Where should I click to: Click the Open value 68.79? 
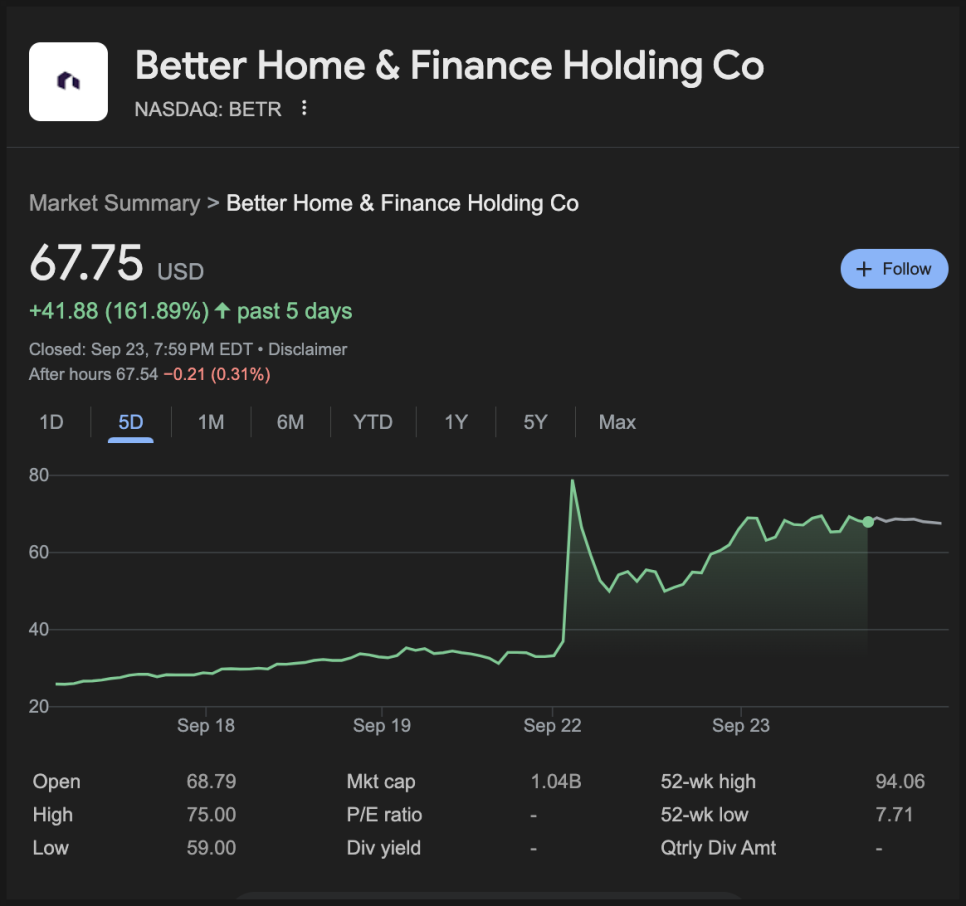[211, 782]
